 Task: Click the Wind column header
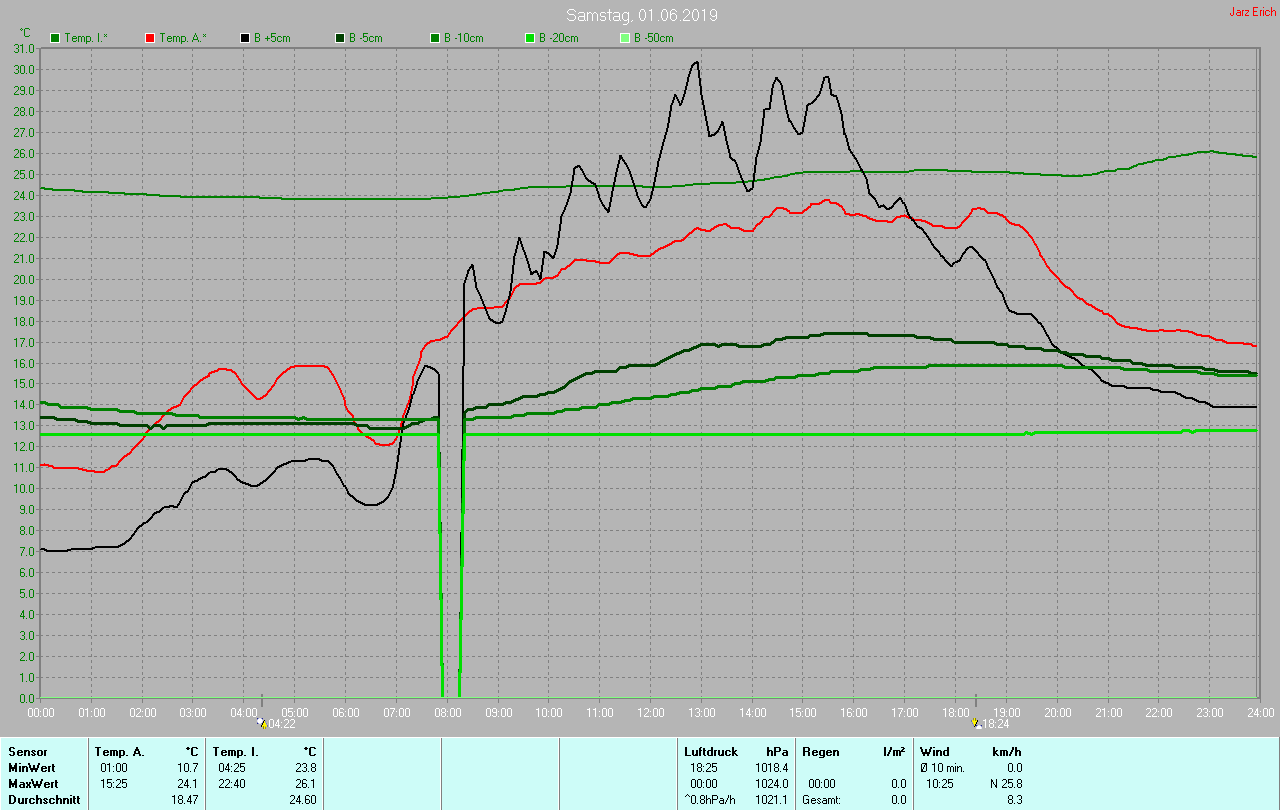click(935, 751)
